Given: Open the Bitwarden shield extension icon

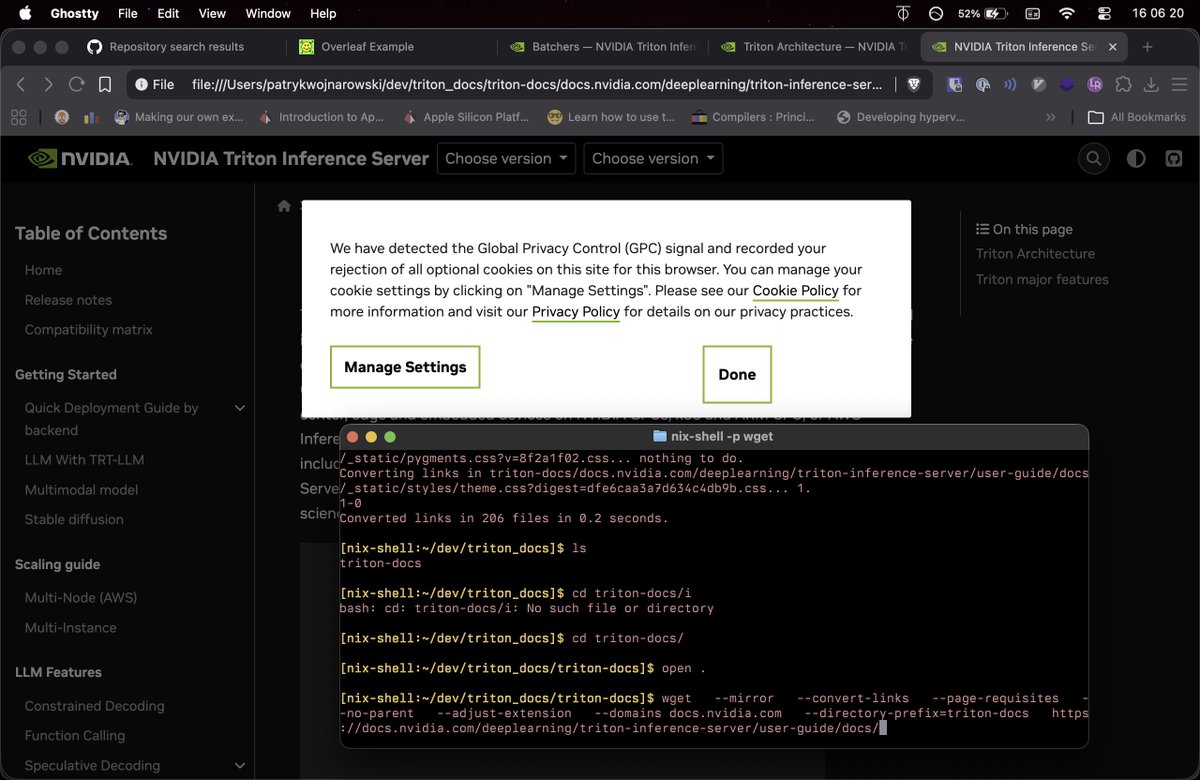Looking at the screenshot, I should (955, 85).
